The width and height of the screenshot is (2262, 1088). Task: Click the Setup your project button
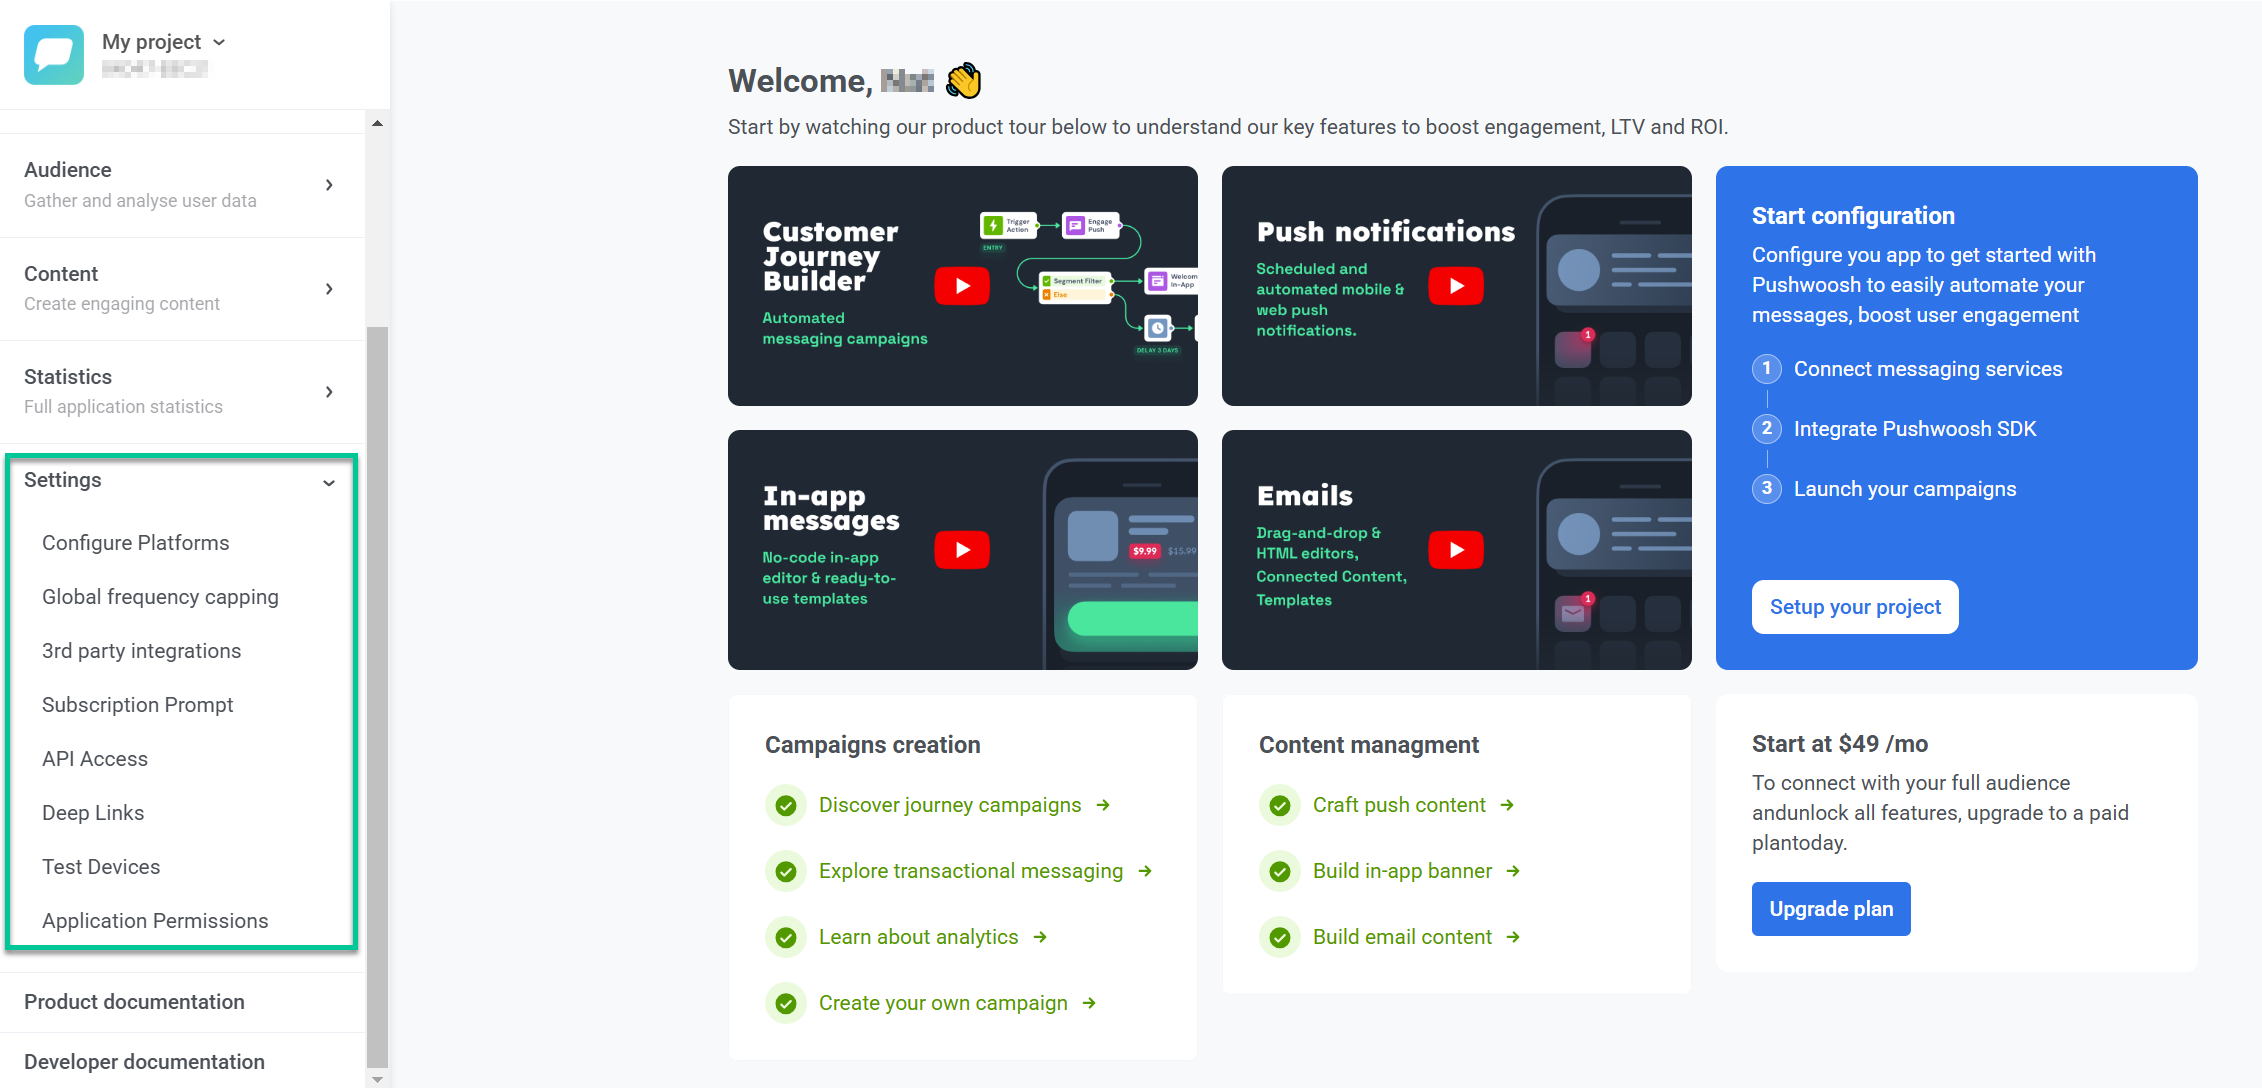point(1854,607)
